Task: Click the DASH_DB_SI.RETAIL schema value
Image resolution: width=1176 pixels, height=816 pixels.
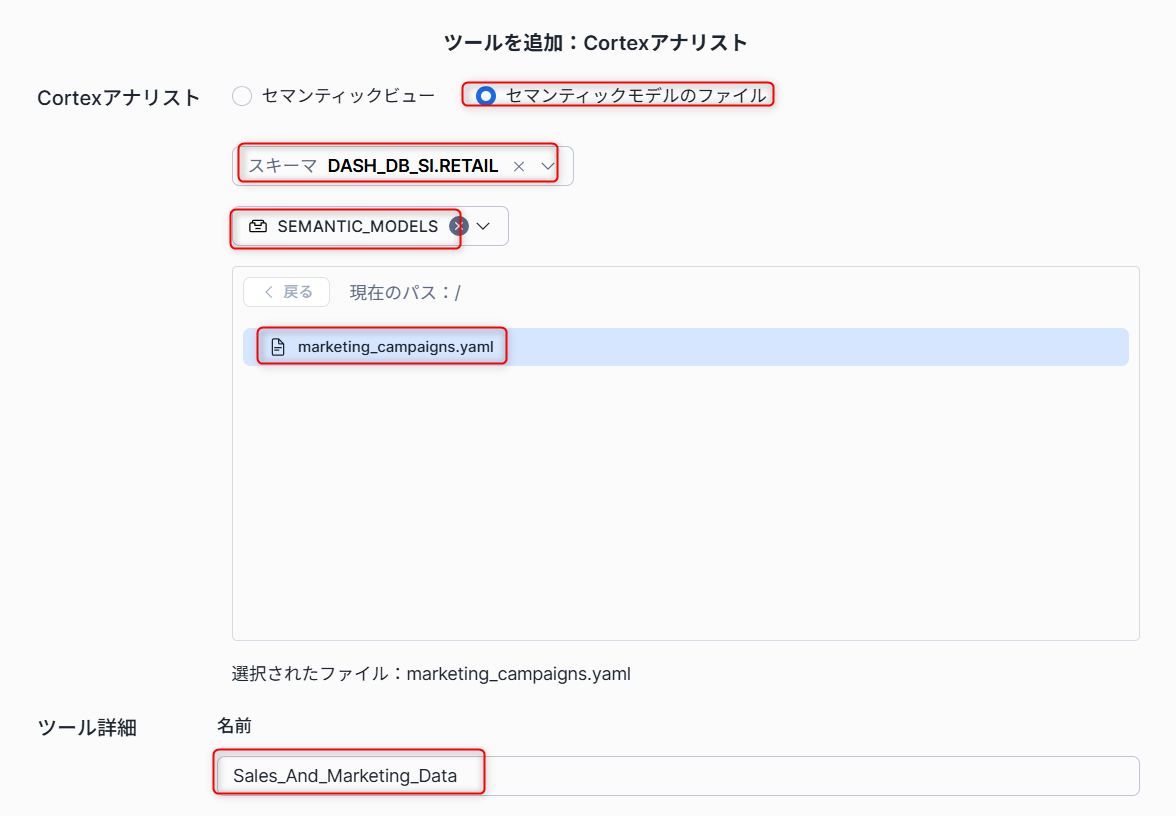Action: [412, 166]
